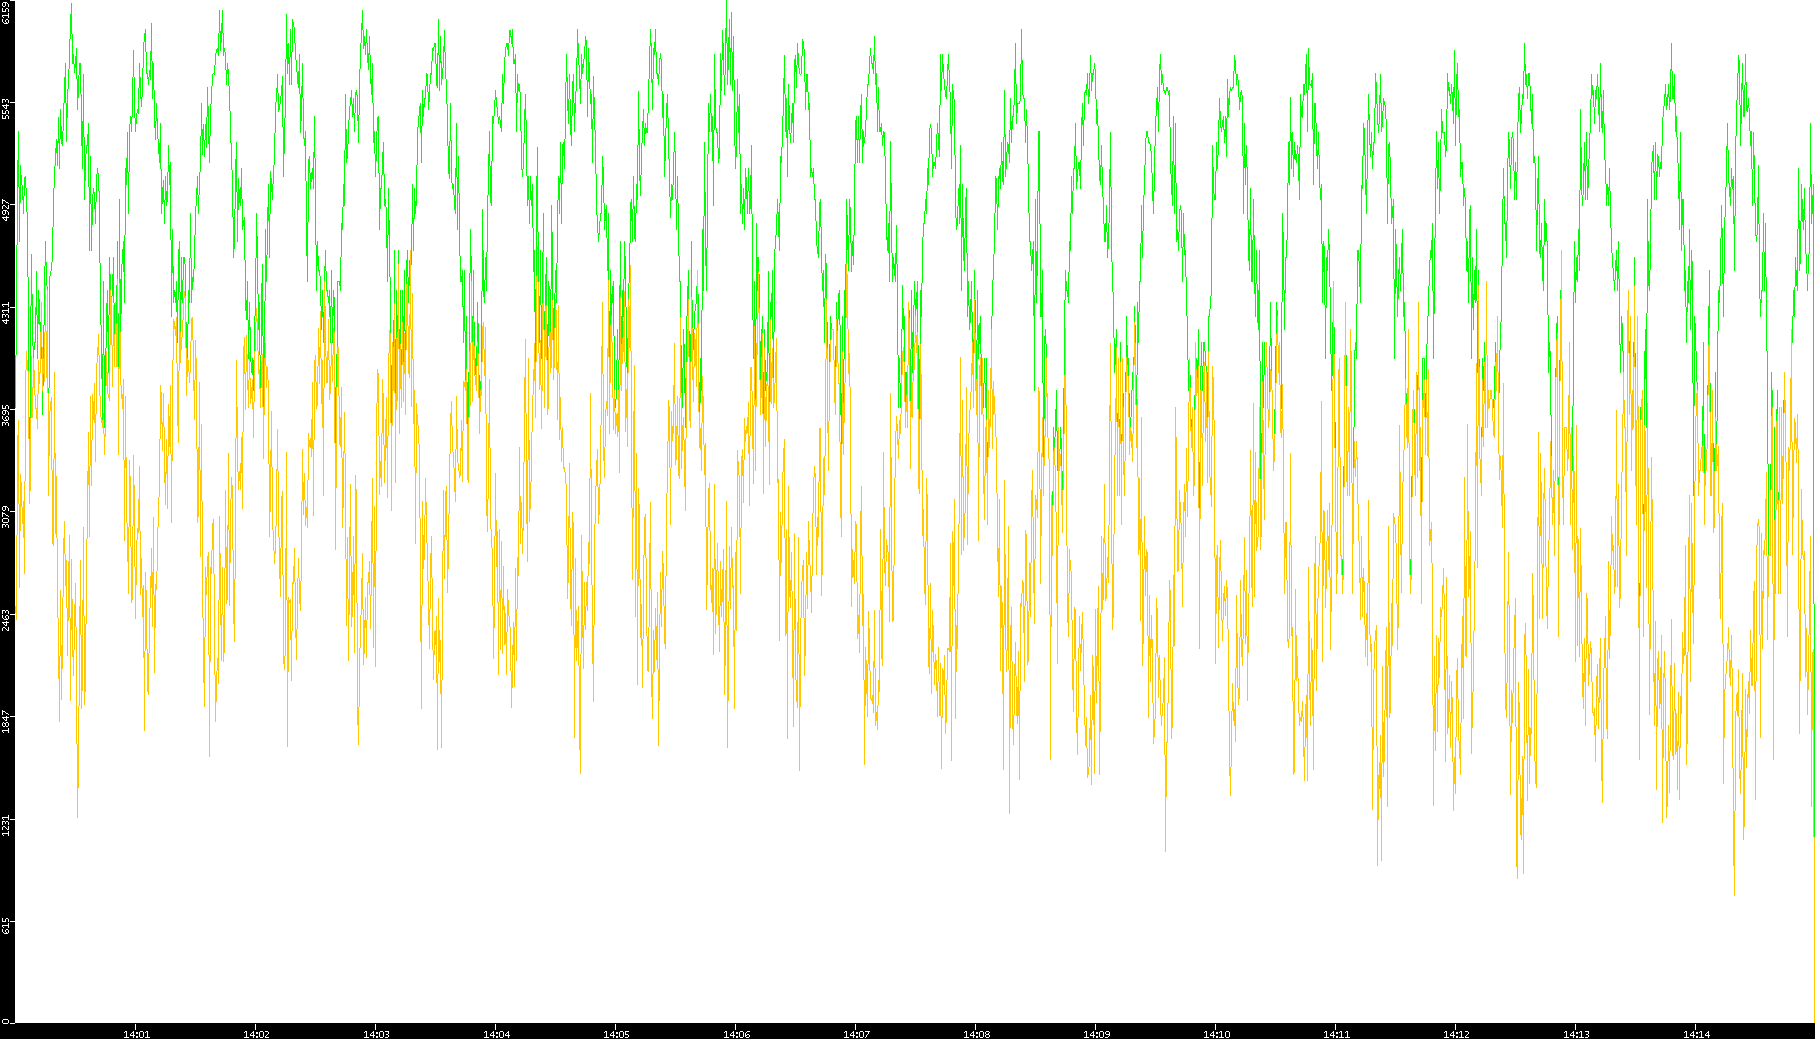Click the 14:04 time axis label
The width and height of the screenshot is (1815, 1039).
(x=496, y=1034)
